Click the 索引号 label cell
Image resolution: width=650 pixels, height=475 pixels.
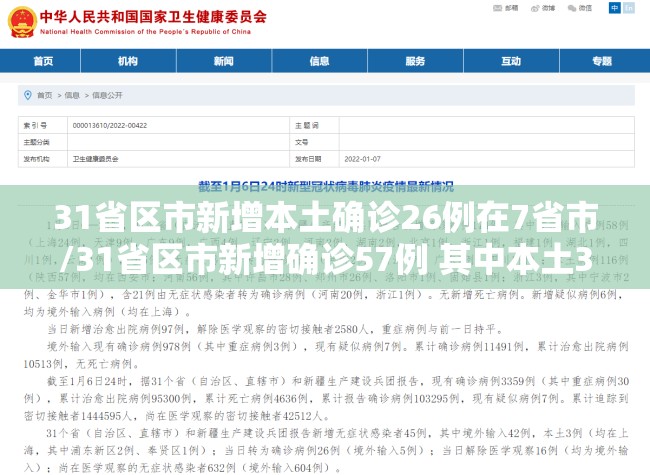click(43, 125)
